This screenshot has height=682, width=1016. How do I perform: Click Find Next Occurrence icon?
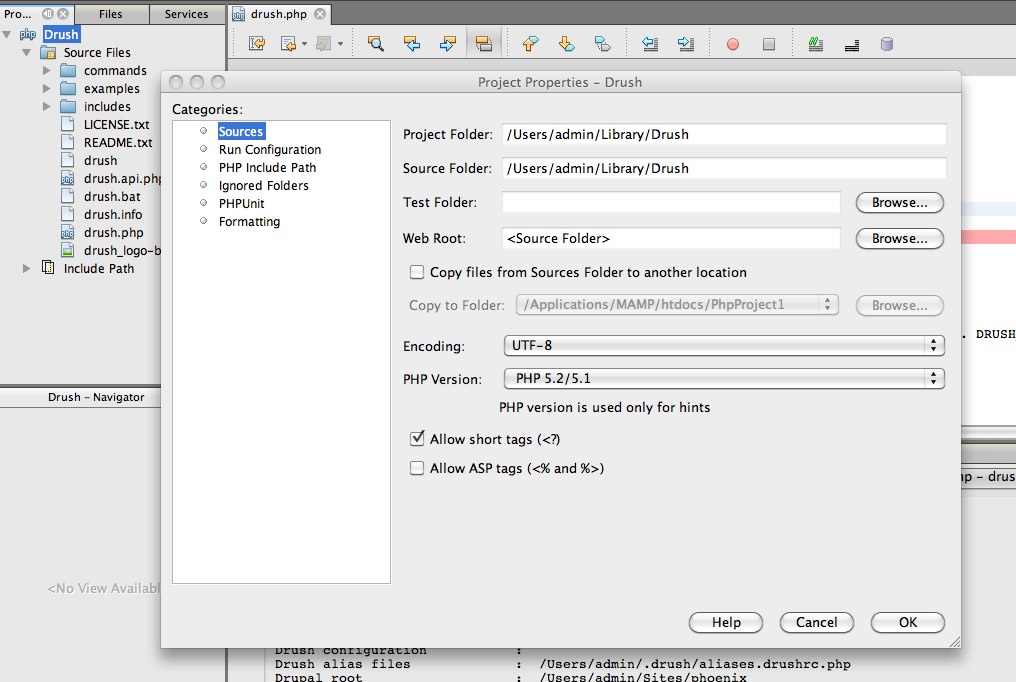[447, 43]
